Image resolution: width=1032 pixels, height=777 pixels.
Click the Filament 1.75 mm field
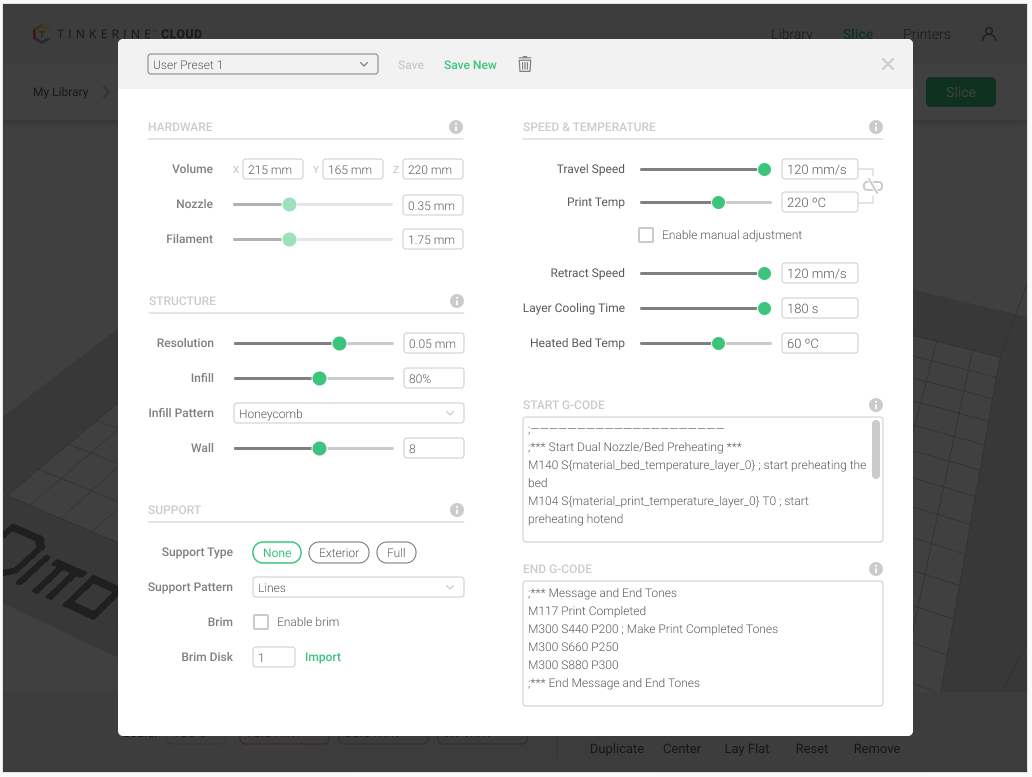pyautogui.click(x=432, y=239)
